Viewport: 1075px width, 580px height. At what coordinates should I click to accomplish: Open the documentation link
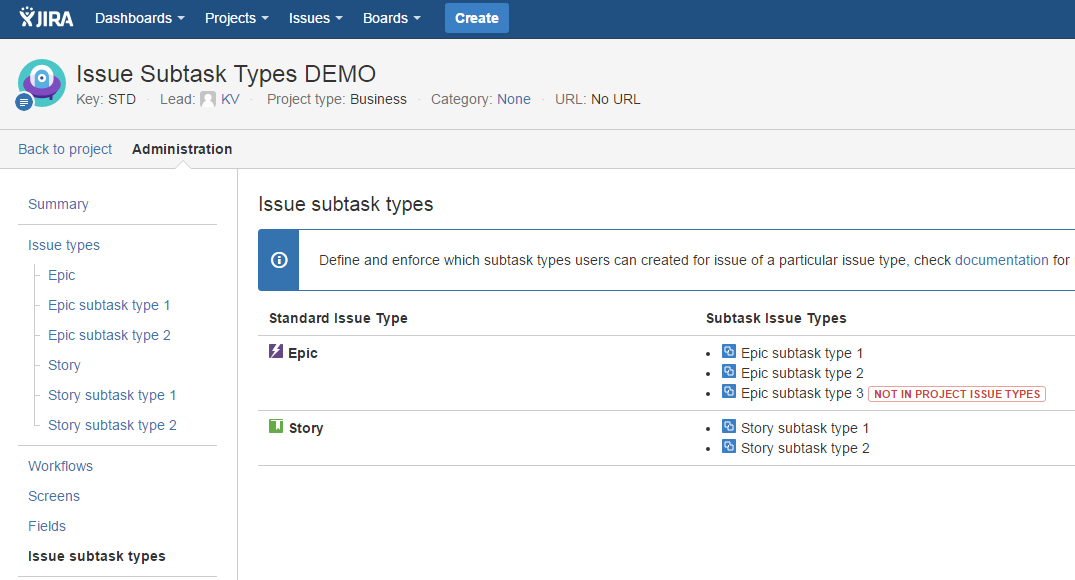1001,260
